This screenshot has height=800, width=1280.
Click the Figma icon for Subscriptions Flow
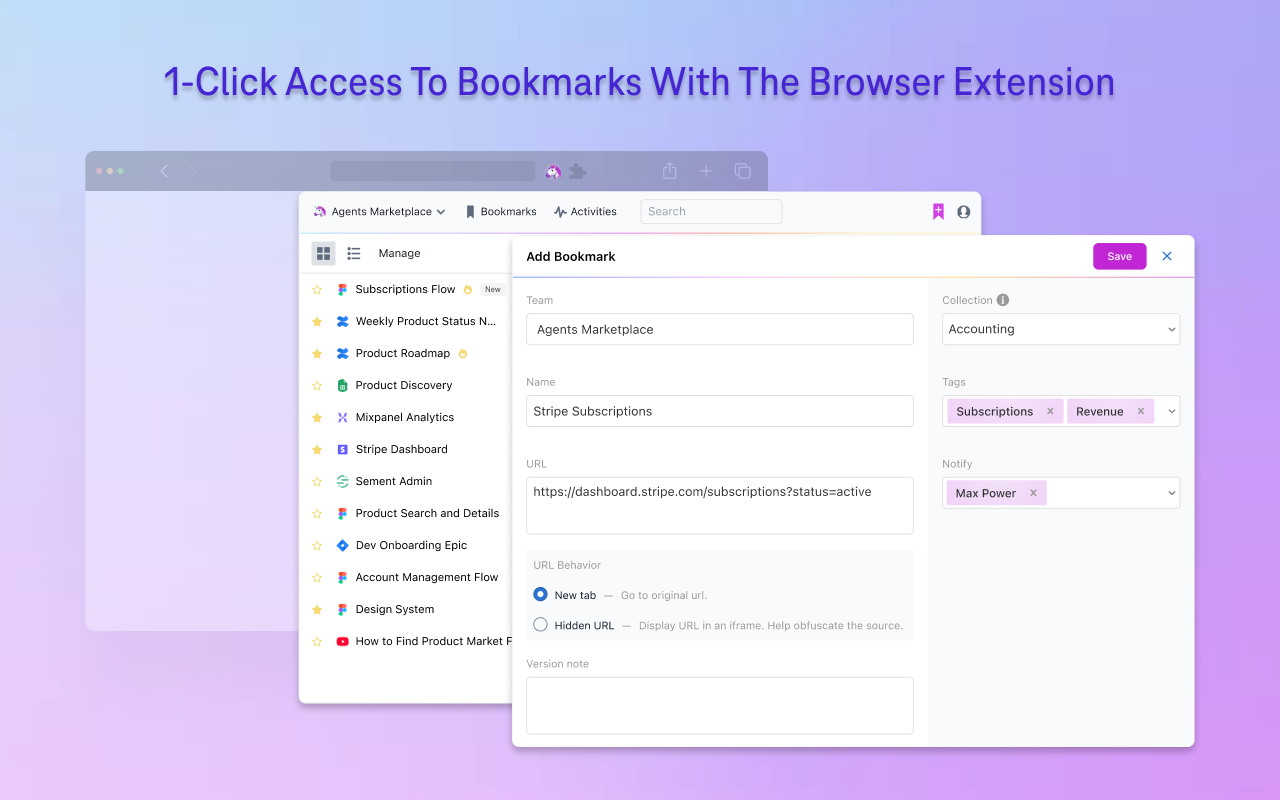click(x=342, y=289)
